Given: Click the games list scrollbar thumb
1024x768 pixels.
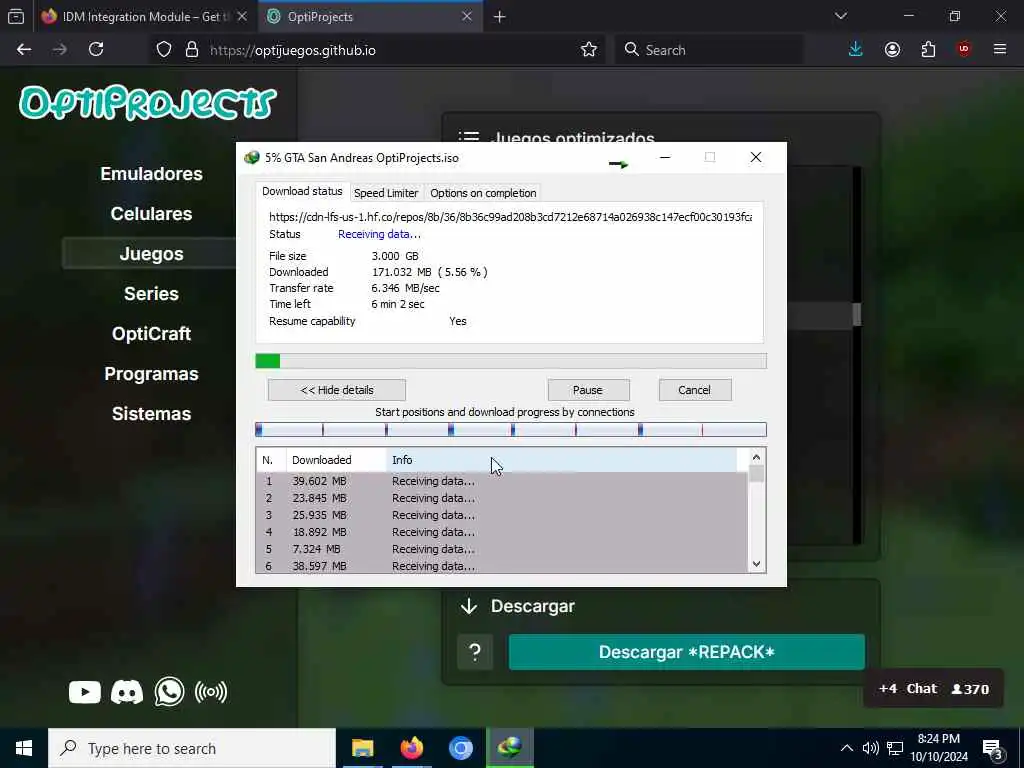Looking at the screenshot, I should pyautogui.click(x=857, y=314).
